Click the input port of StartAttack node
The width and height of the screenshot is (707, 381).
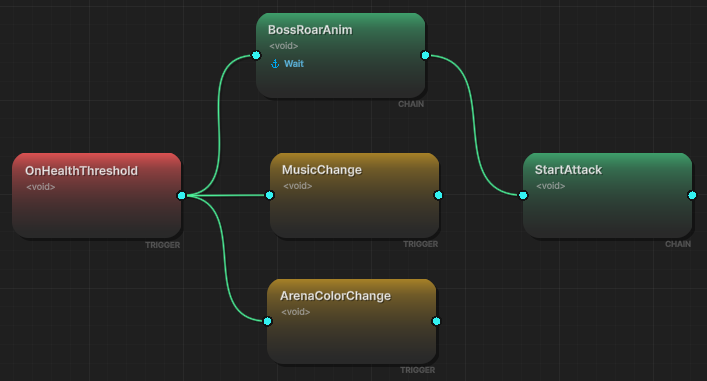pyautogui.click(x=523, y=195)
